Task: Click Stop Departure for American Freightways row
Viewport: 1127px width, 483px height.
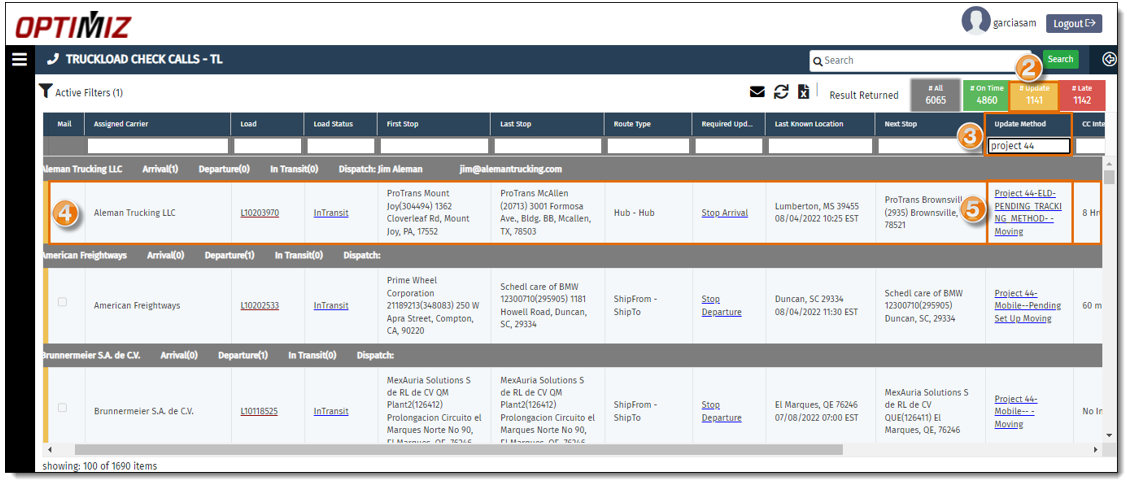Action: [x=721, y=305]
